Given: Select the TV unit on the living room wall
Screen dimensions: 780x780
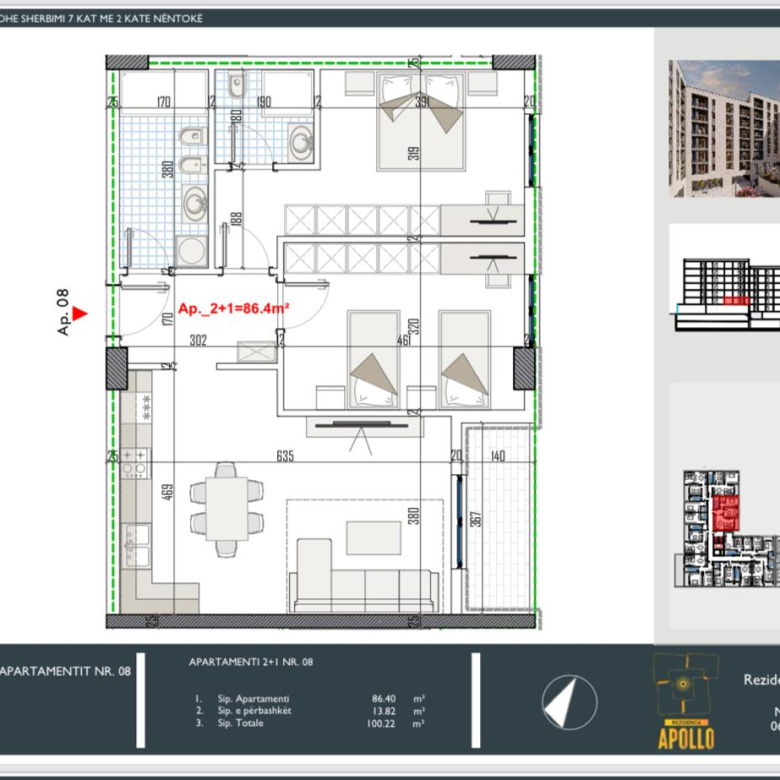Looking at the screenshot, I should pyautogui.click(x=362, y=427).
